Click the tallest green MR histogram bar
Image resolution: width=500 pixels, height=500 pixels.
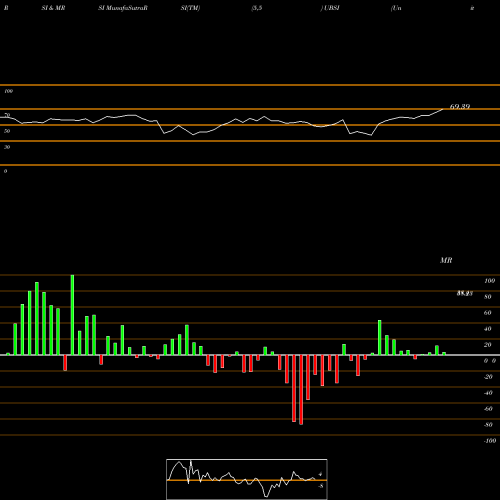pos(72,315)
